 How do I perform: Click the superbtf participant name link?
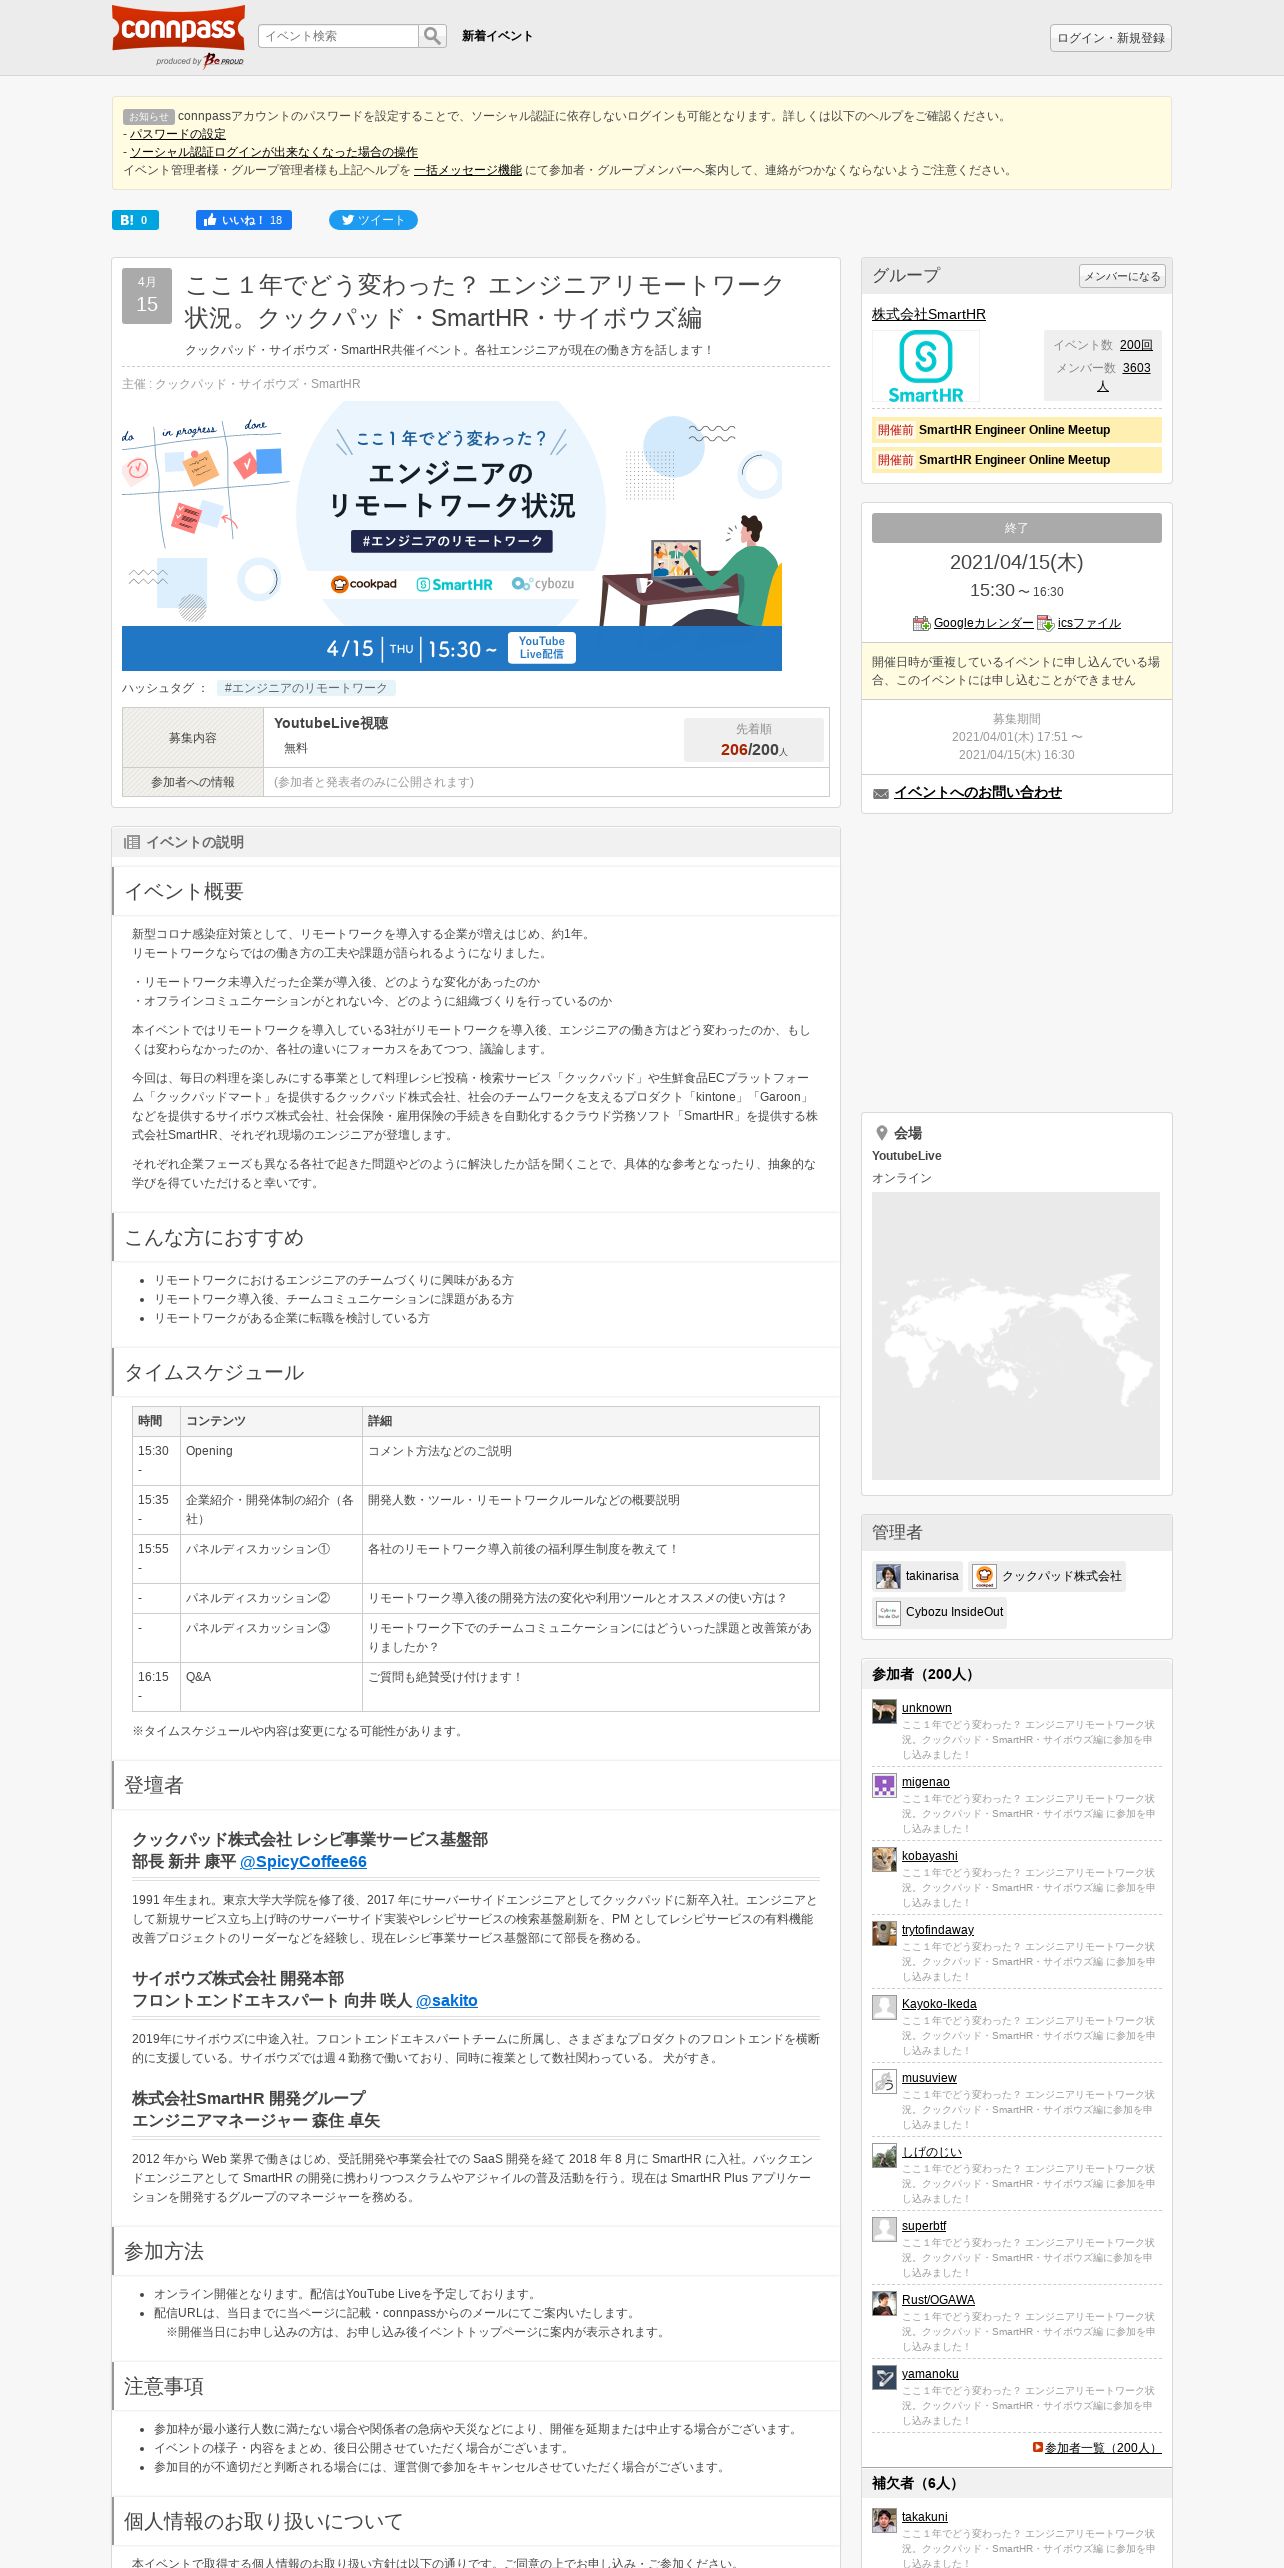(924, 2226)
